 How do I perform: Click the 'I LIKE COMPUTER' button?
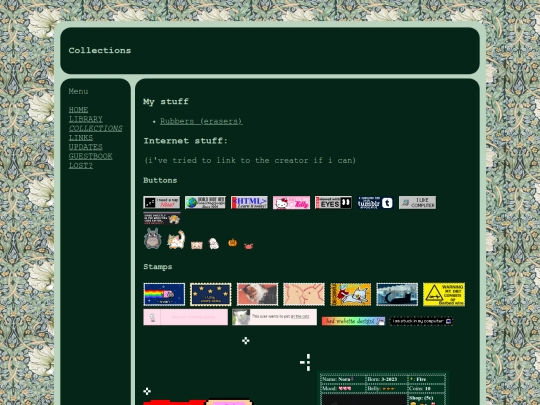(x=417, y=202)
